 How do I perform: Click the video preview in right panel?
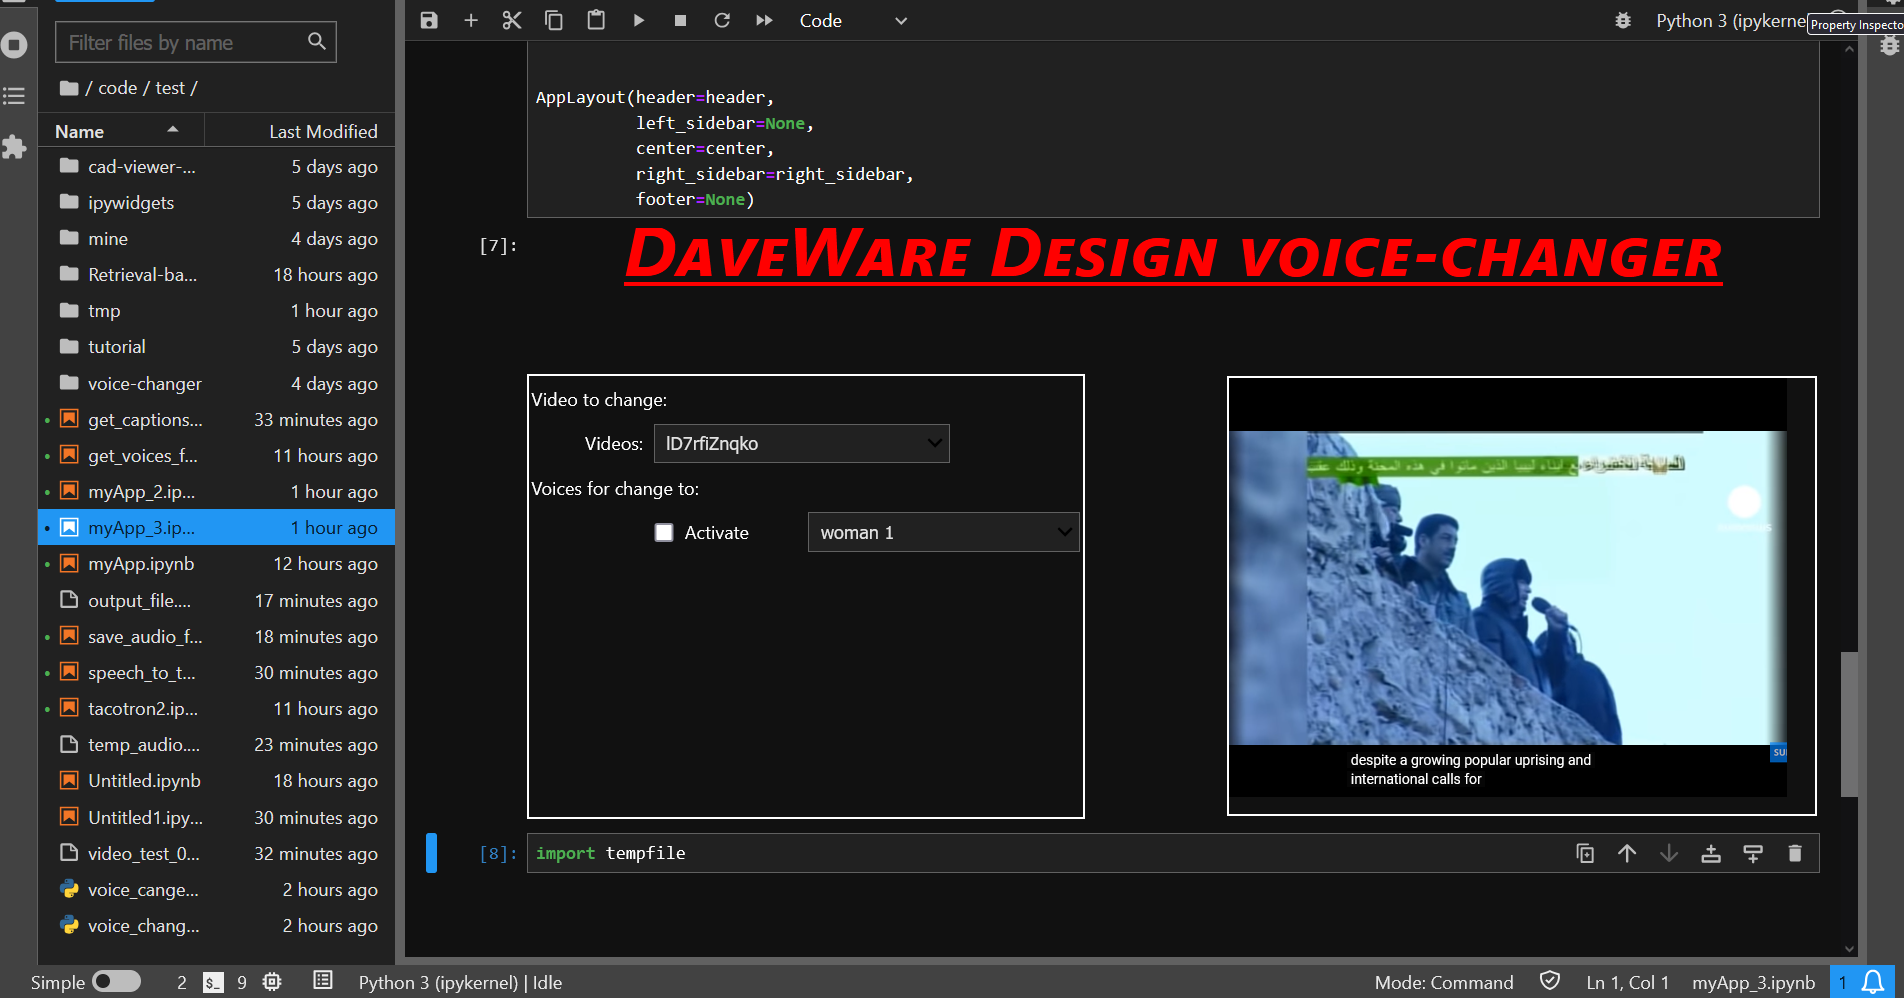pos(1508,588)
